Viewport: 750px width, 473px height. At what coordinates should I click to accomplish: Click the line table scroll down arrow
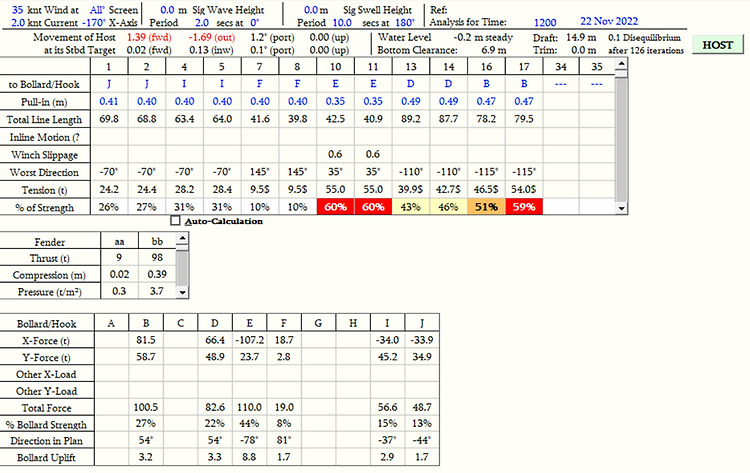621,208
